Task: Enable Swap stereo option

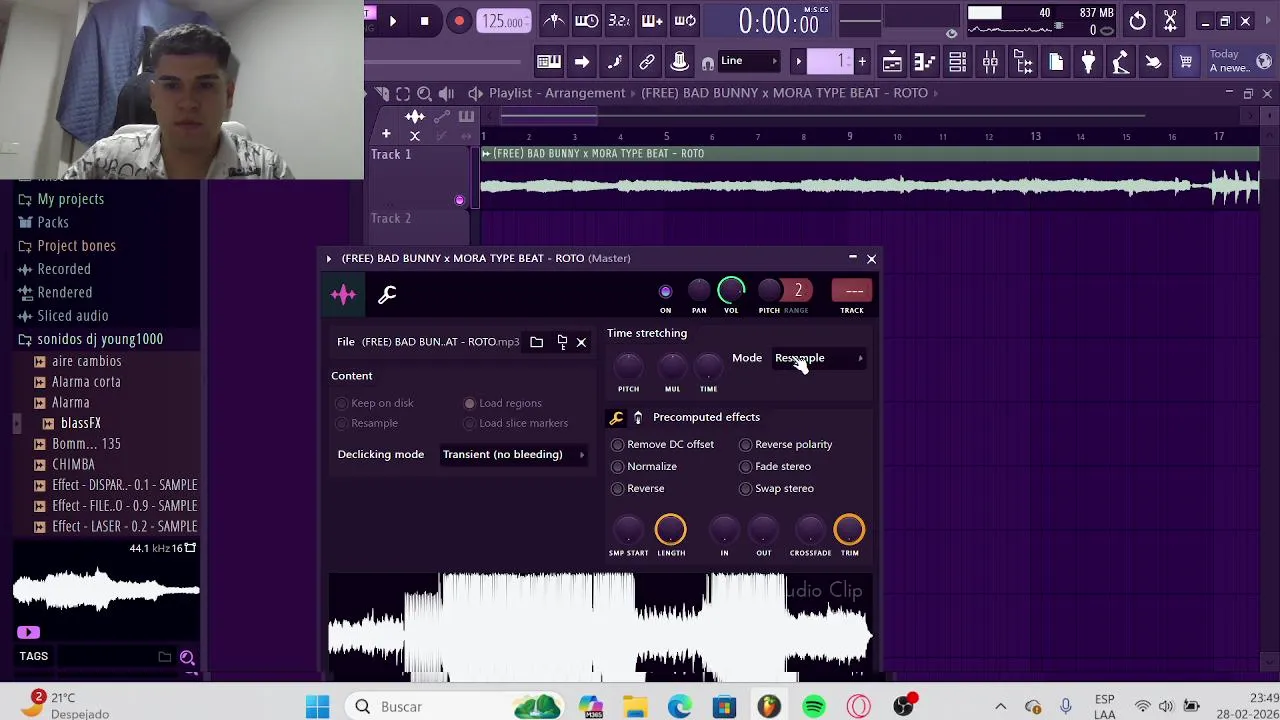Action: click(x=776, y=488)
